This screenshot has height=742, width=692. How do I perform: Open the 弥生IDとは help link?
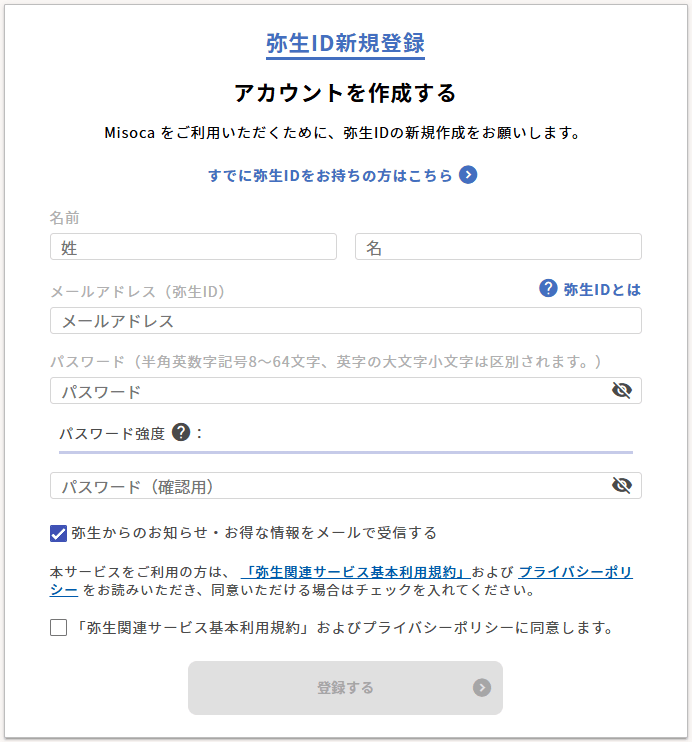pos(602,289)
